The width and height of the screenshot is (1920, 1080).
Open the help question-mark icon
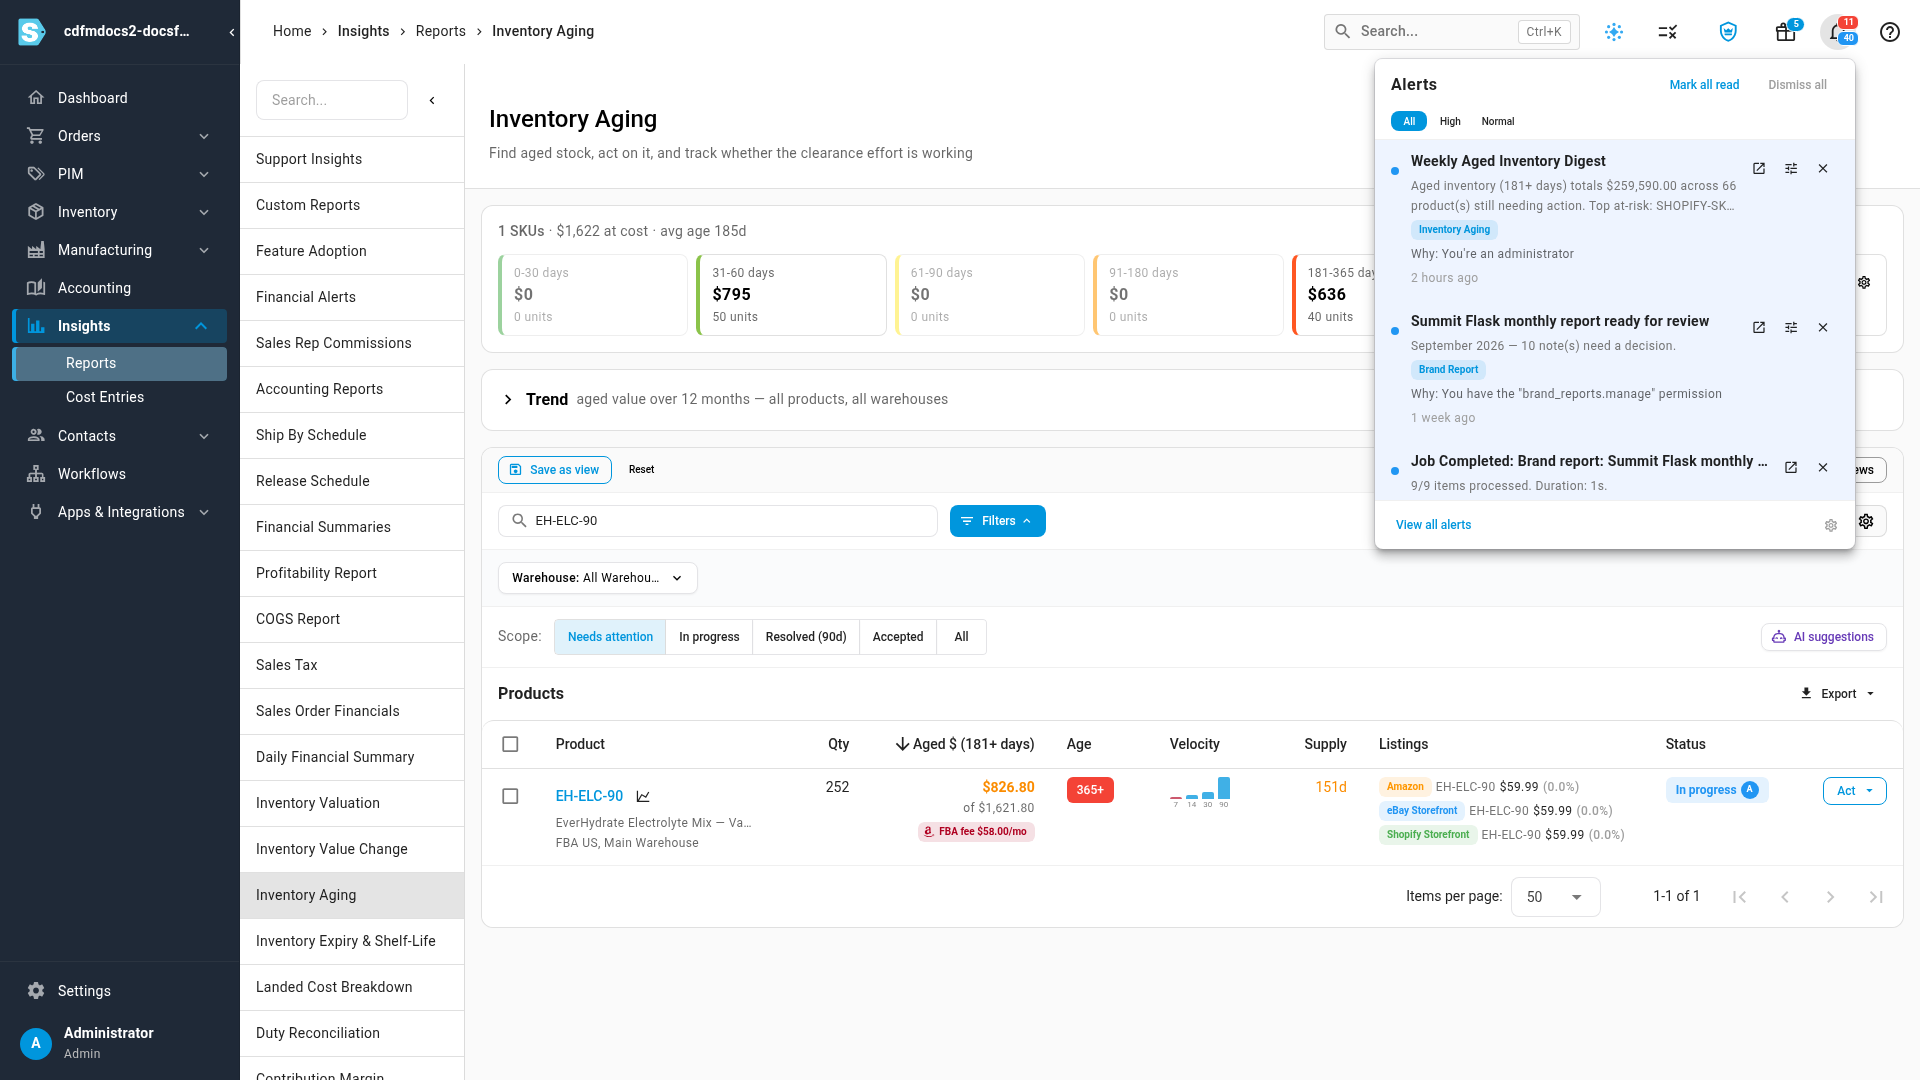click(1889, 32)
